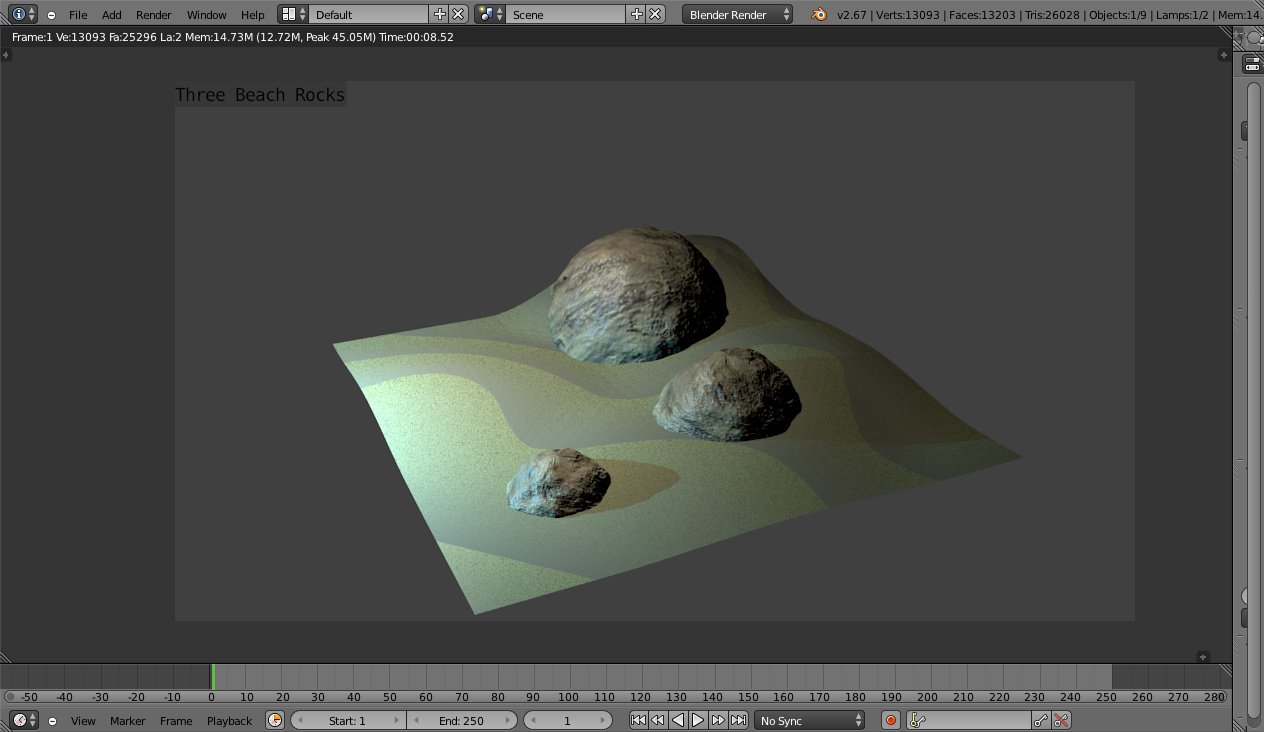Click the Blender logo icon
This screenshot has height=732, width=1264.
tap(819, 14)
